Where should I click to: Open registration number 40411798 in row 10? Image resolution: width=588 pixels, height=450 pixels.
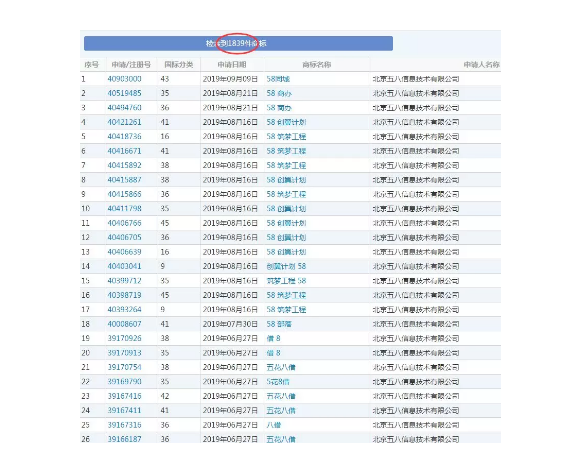(x=124, y=208)
